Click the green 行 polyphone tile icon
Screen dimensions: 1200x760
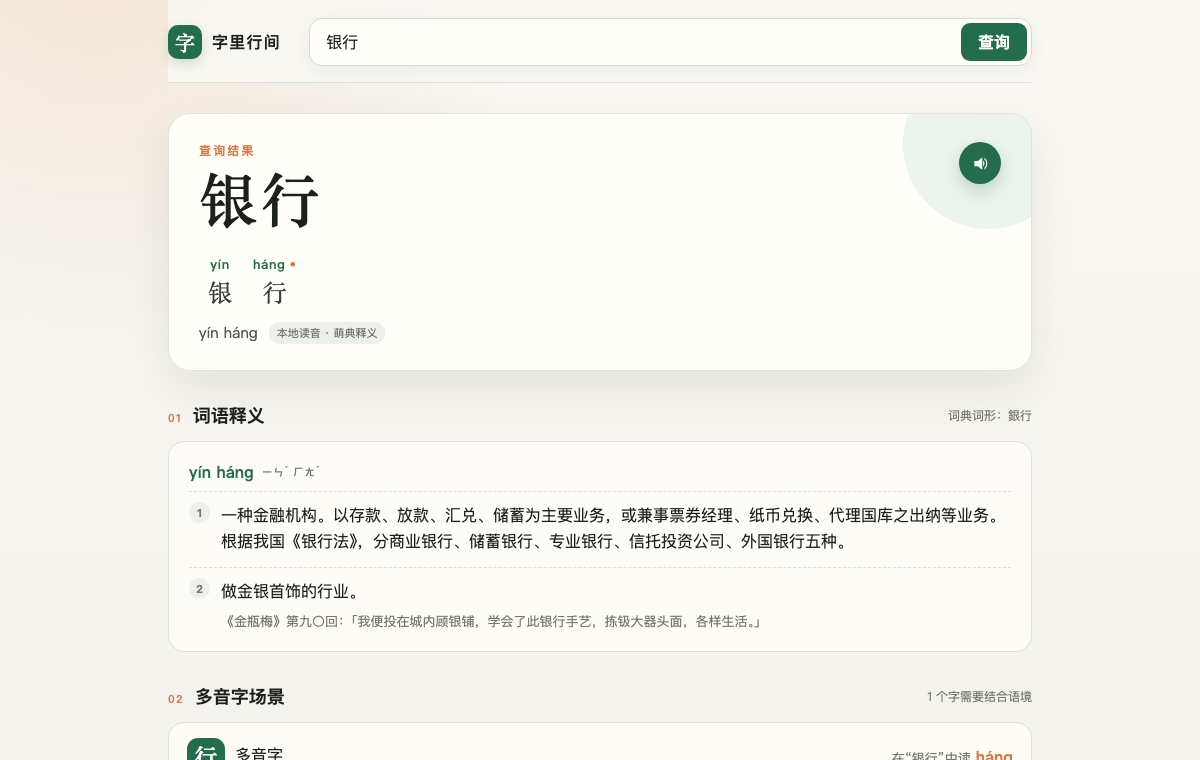coord(206,749)
